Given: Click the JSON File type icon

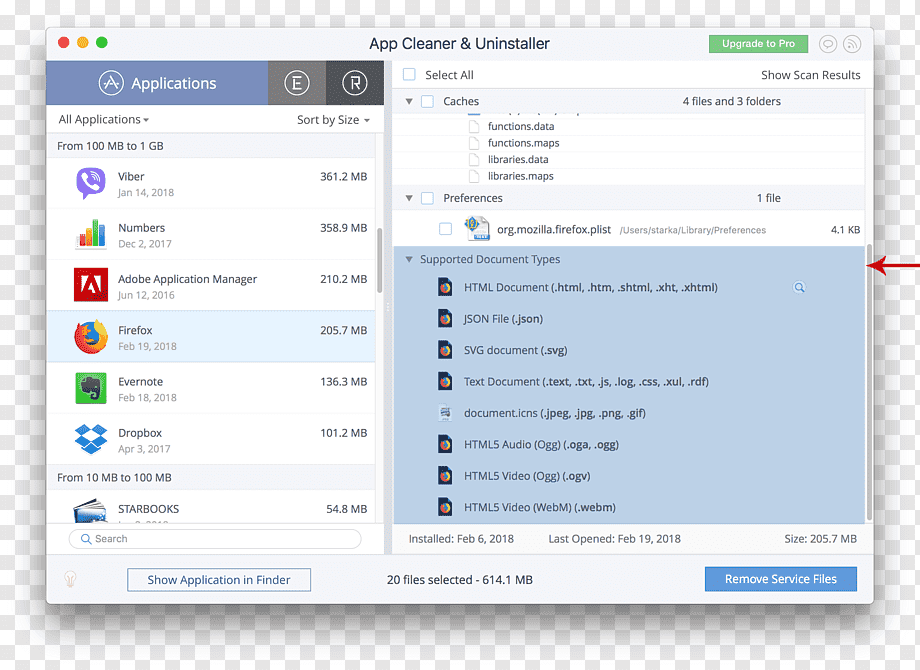Looking at the screenshot, I should tap(445, 319).
